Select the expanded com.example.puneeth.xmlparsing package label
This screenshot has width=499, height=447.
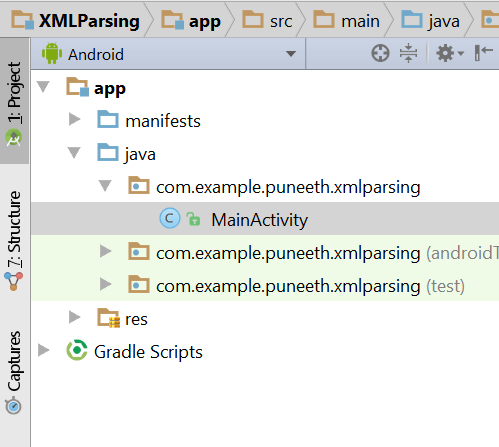288,187
